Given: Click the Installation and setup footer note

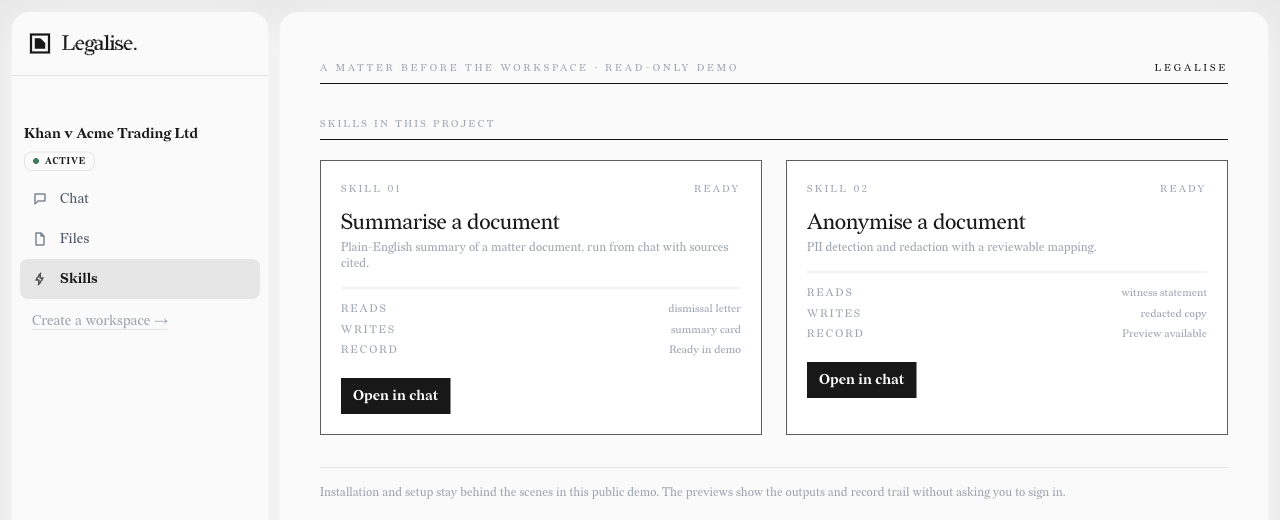Looking at the screenshot, I should (692, 492).
